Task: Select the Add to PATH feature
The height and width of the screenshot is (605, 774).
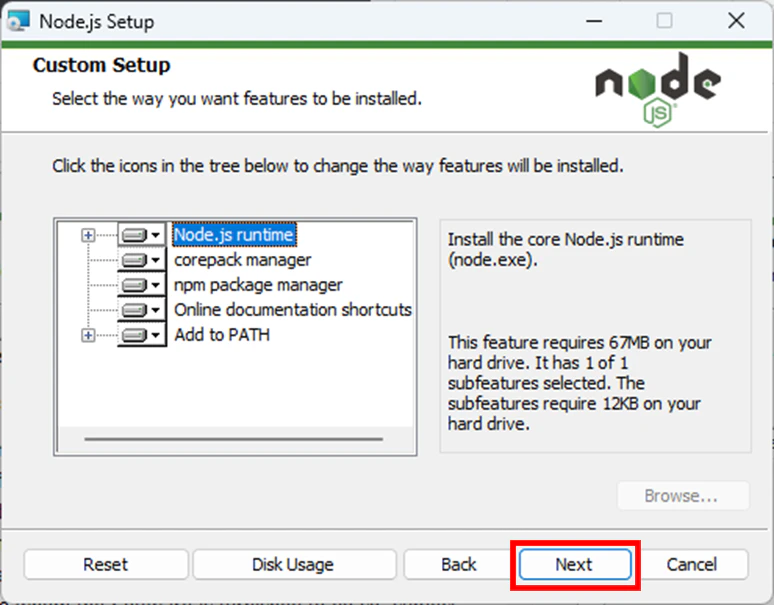Action: 222,335
